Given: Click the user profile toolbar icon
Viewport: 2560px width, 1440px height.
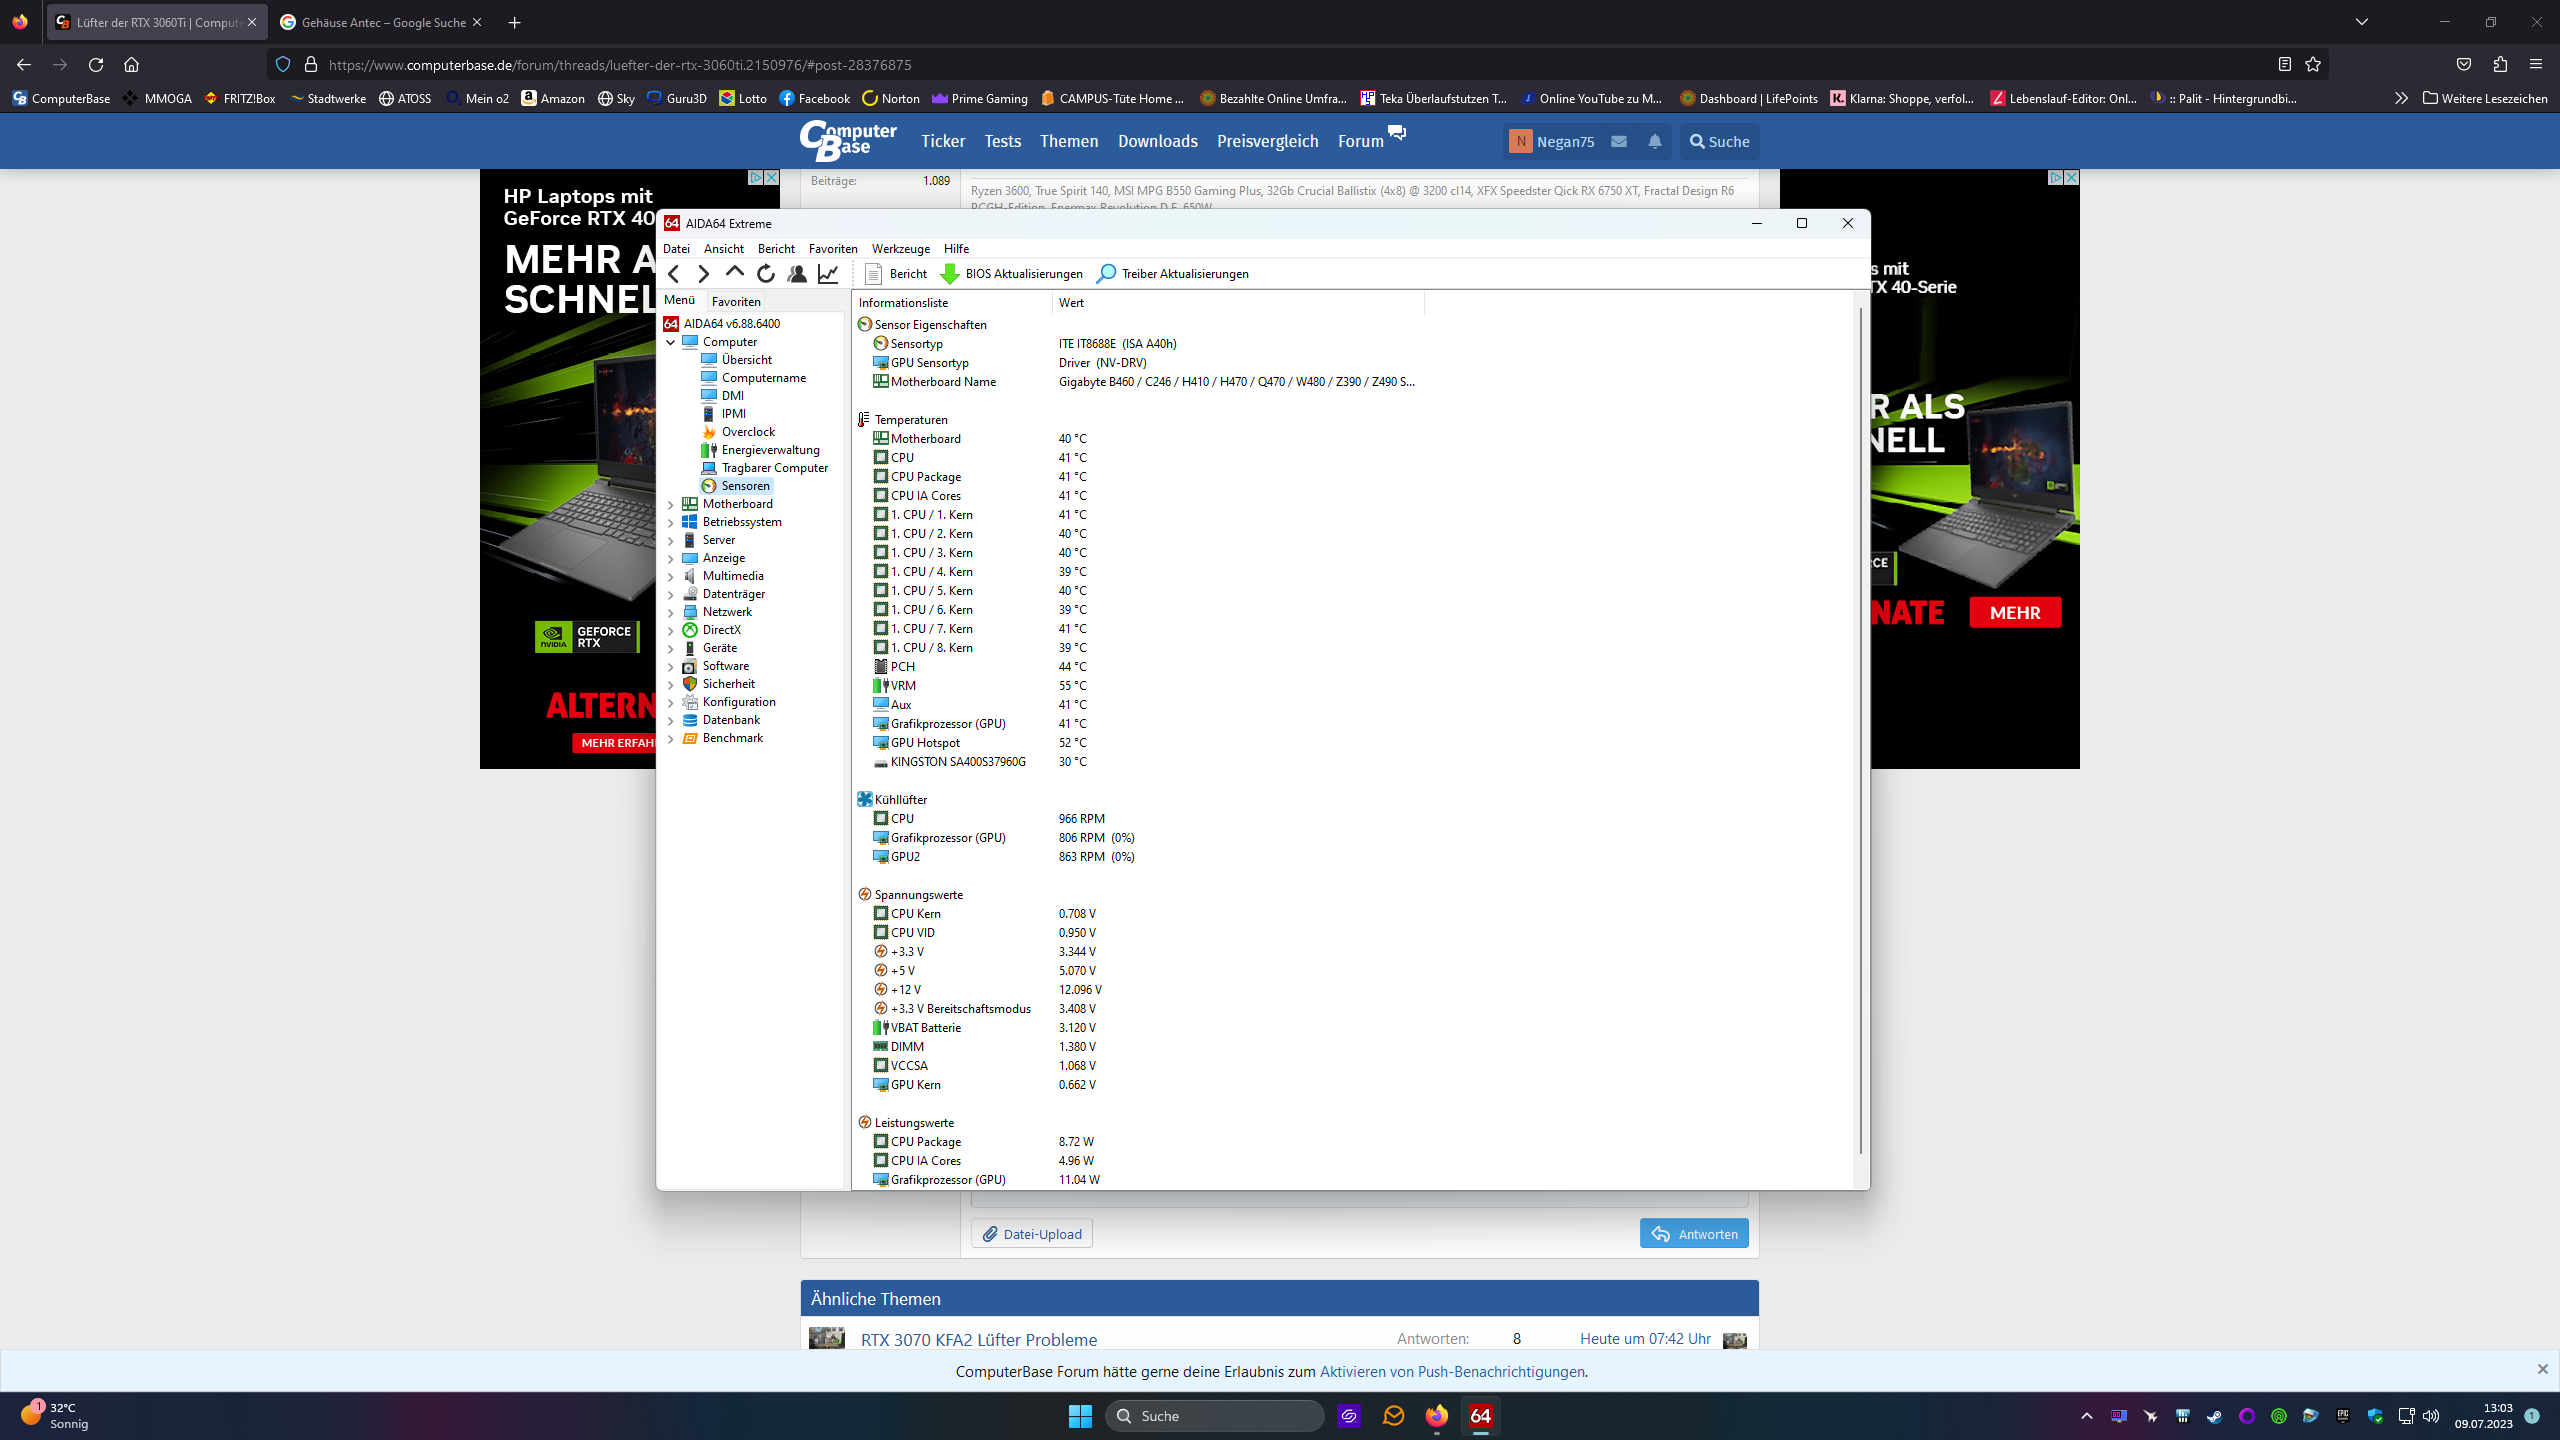Looking at the screenshot, I should pyautogui.click(x=797, y=273).
